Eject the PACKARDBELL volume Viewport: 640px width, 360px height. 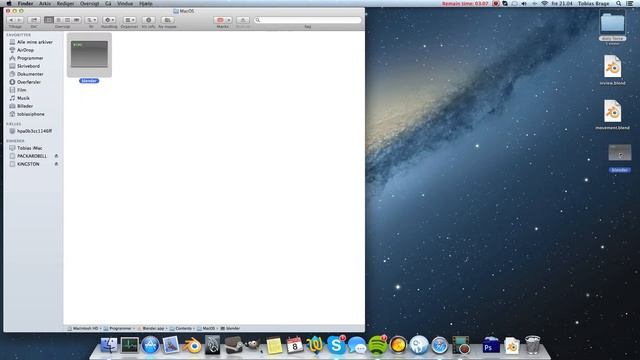pyautogui.click(x=56, y=156)
